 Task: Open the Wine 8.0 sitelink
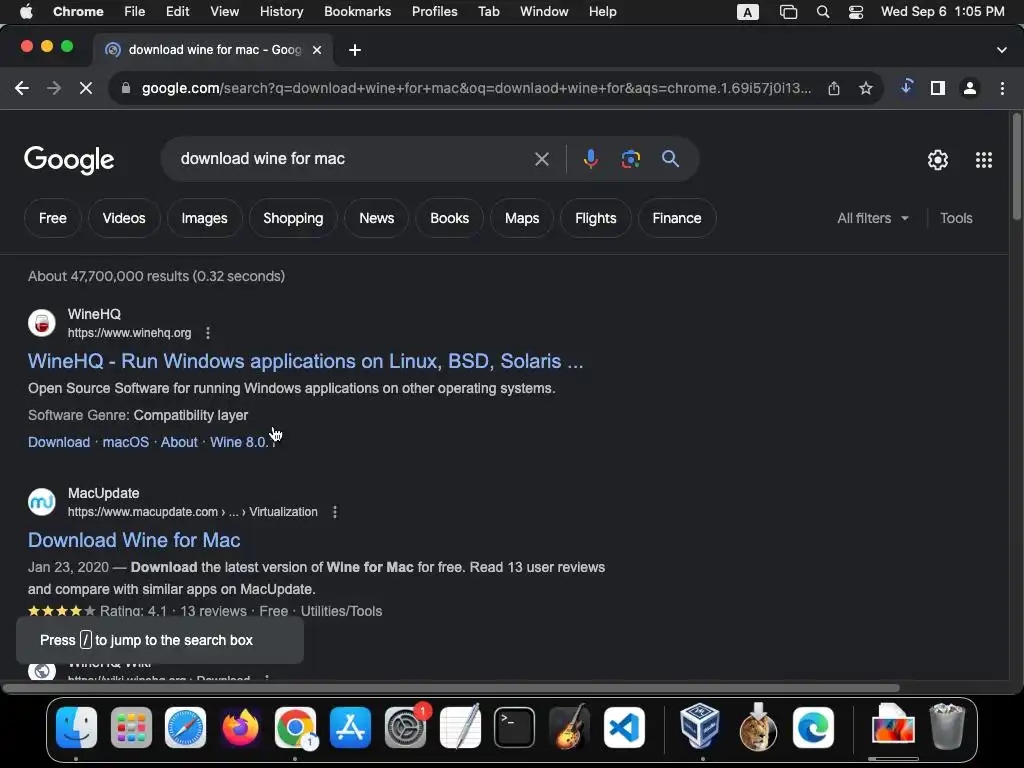click(x=241, y=442)
